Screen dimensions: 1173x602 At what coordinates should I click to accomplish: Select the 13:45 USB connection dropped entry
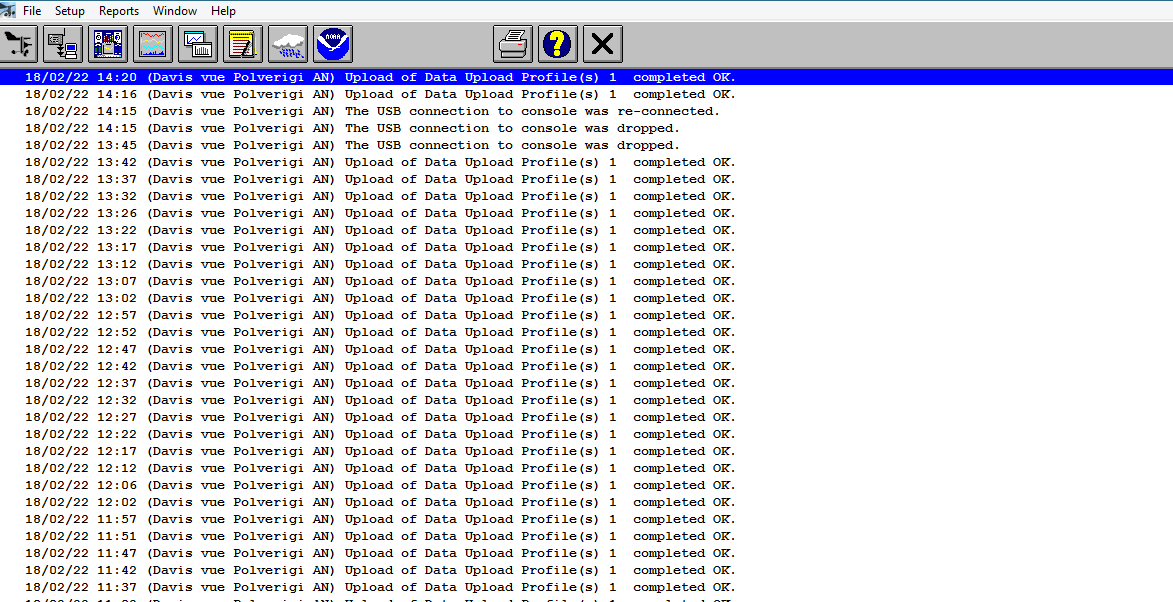coord(352,145)
